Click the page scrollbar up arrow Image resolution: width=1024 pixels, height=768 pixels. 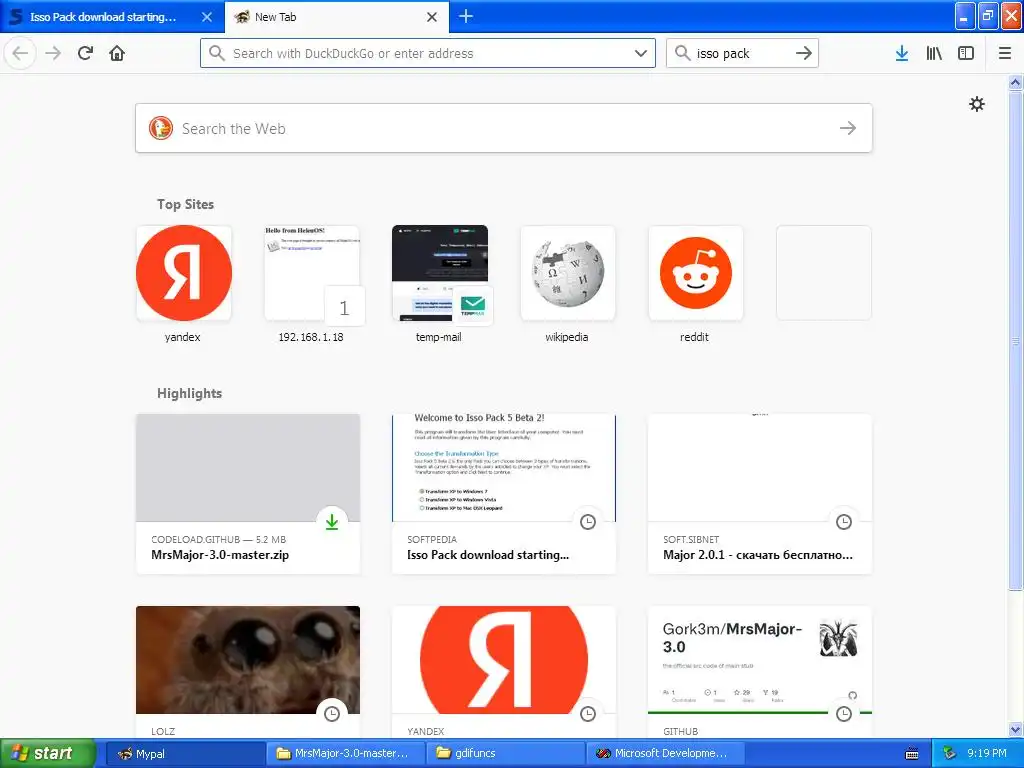click(1016, 82)
